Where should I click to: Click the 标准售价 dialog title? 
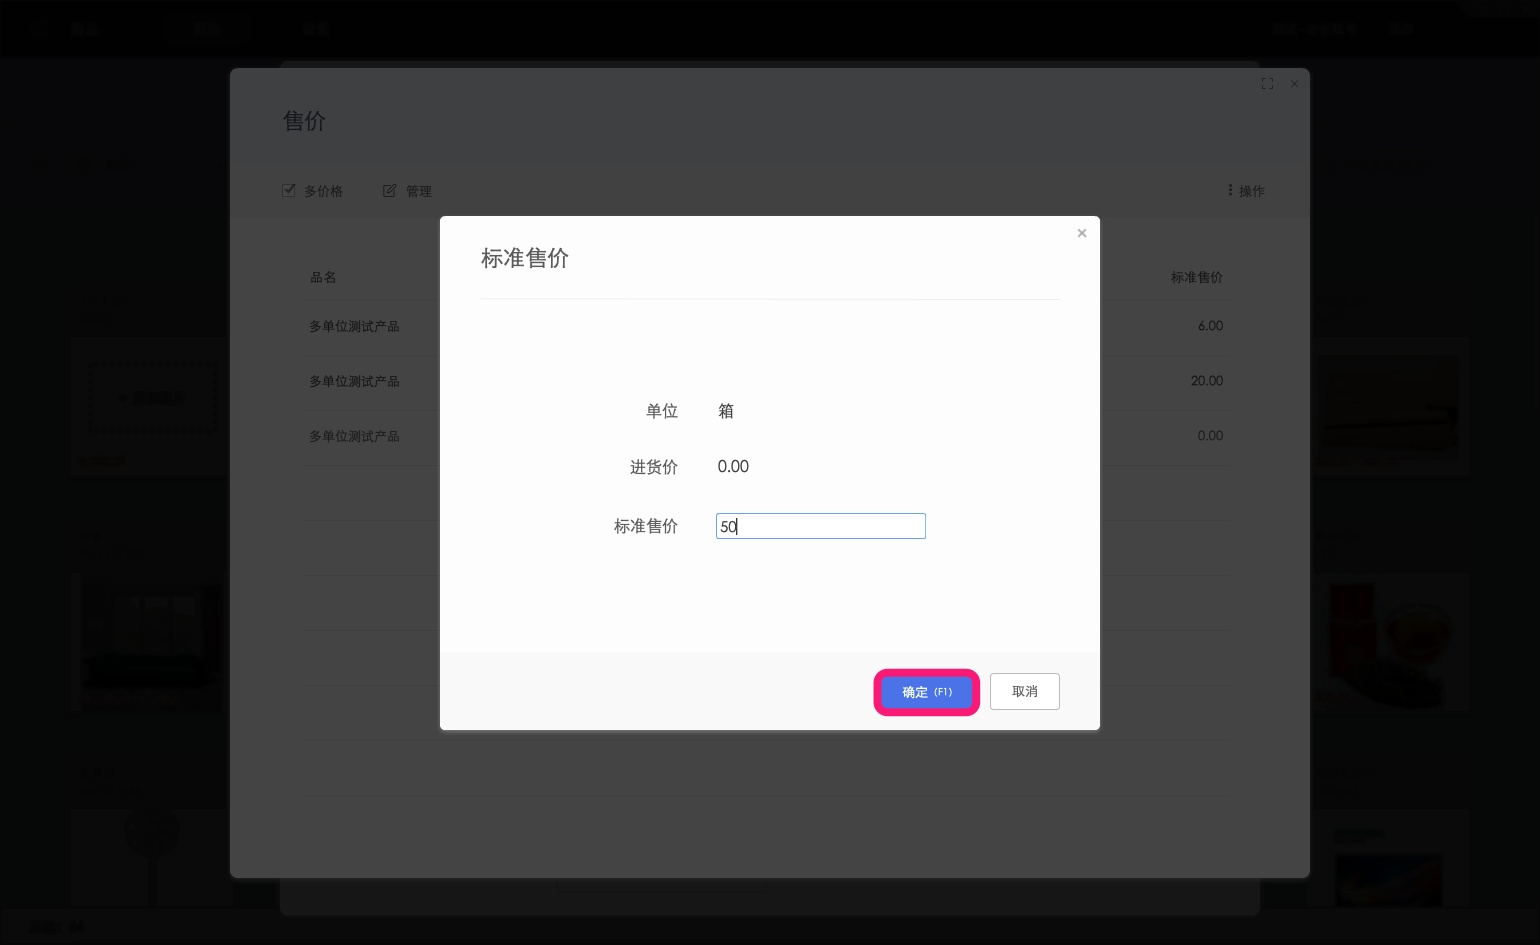pyautogui.click(x=525, y=258)
